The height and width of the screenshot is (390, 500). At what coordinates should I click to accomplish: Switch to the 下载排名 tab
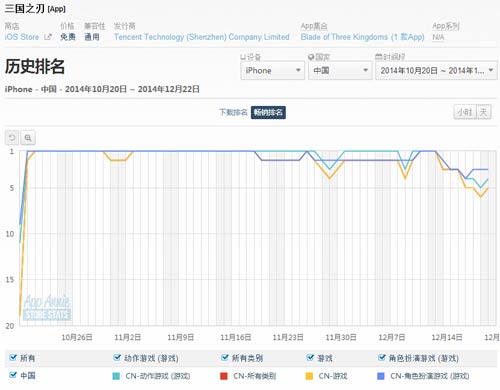233,112
